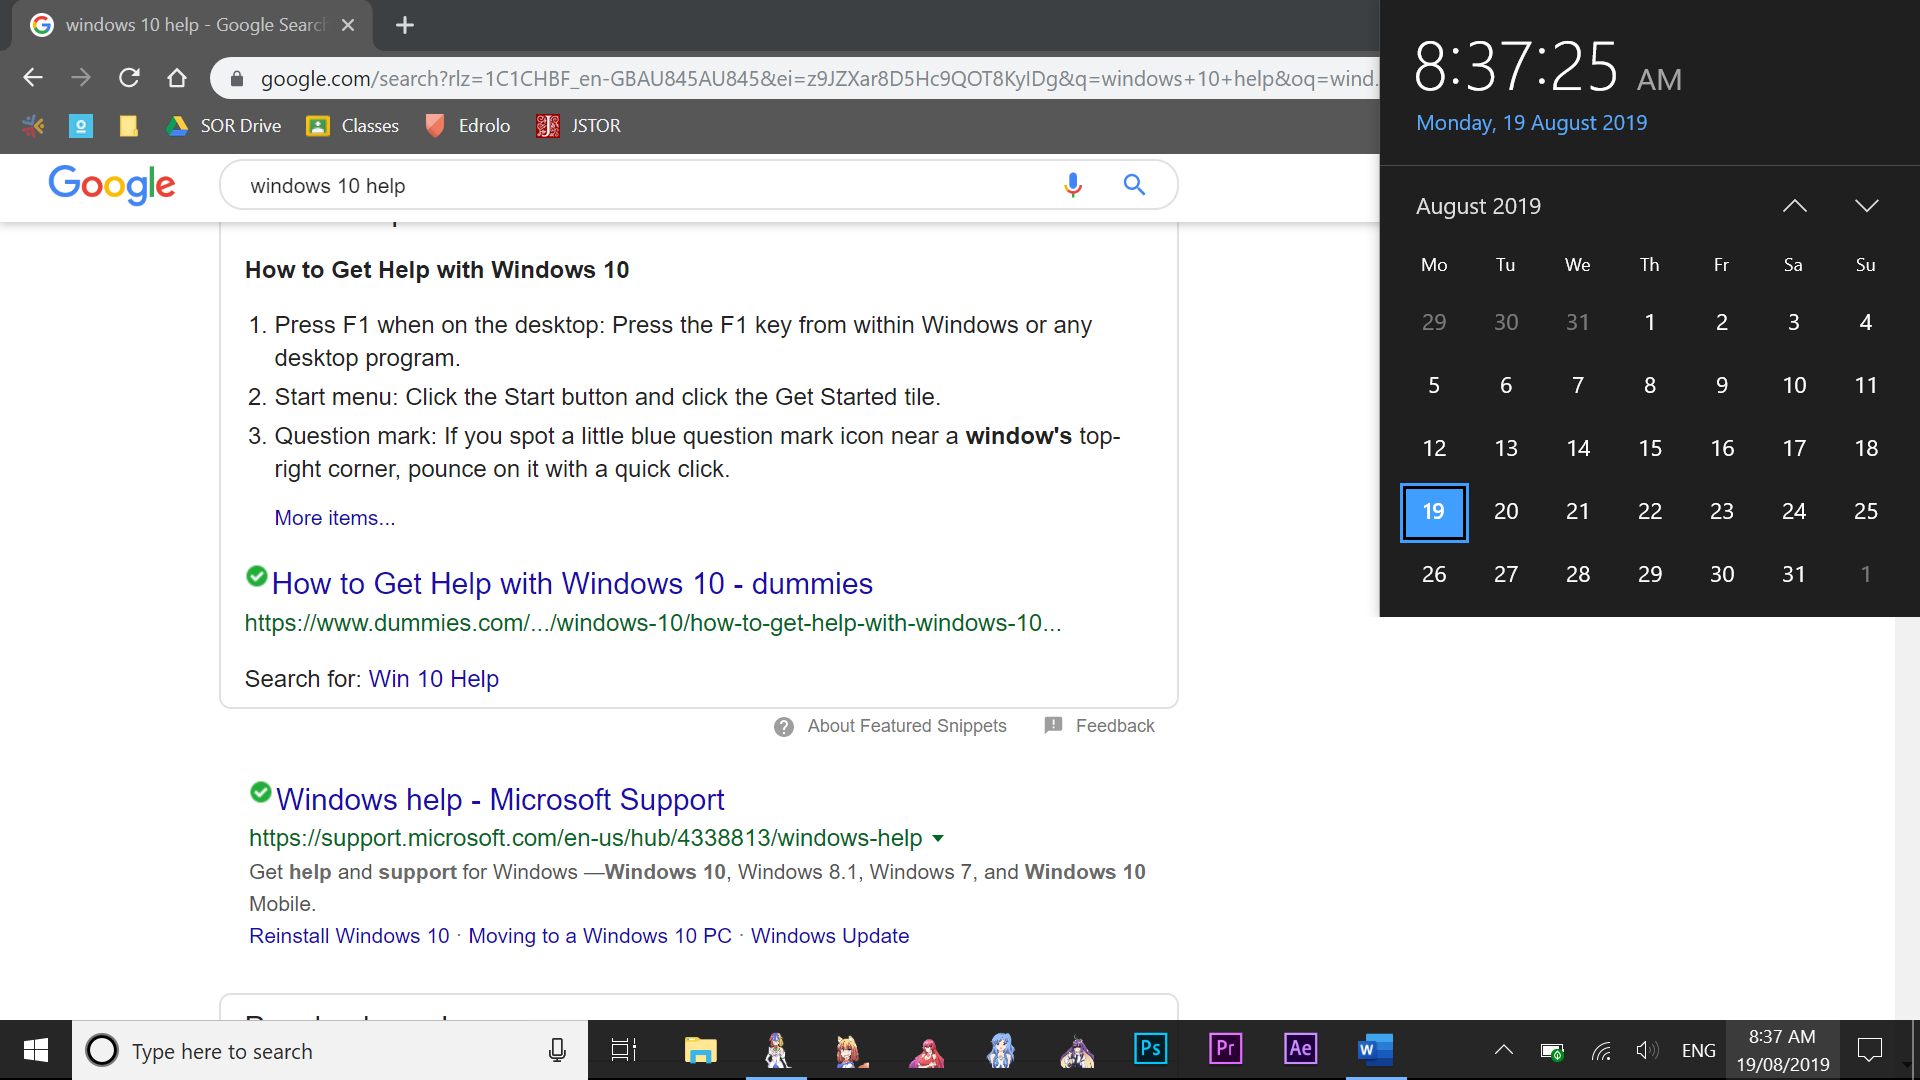Open the Classes bookmark
The height and width of the screenshot is (1080, 1920).
pyautogui.click(x=353, y=126)
